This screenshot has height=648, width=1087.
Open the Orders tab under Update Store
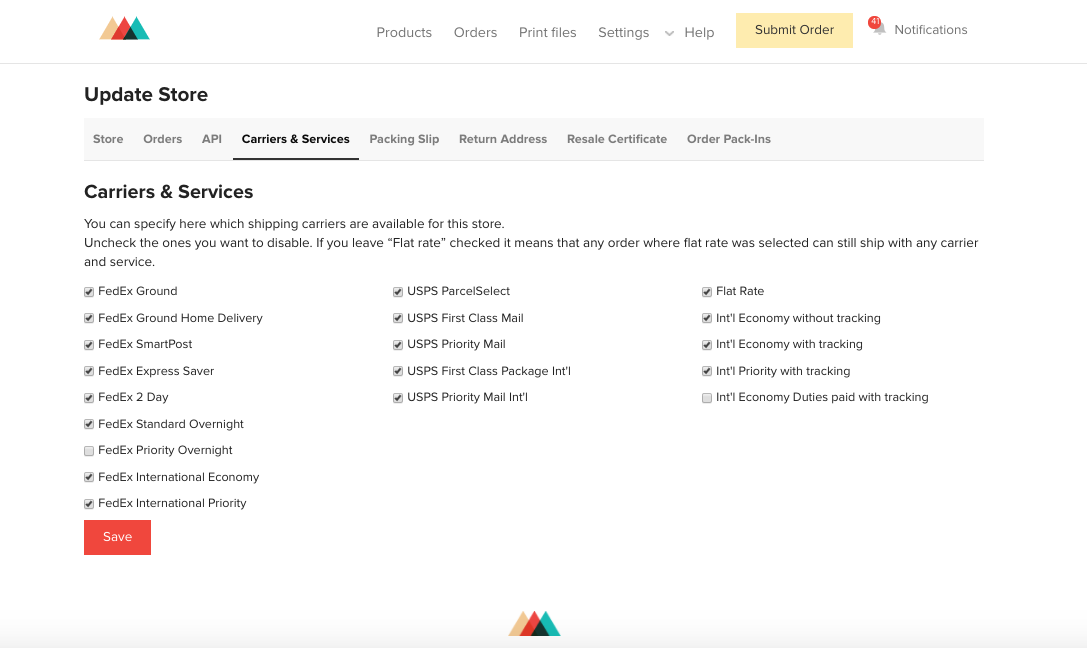(x=162, y=139)
